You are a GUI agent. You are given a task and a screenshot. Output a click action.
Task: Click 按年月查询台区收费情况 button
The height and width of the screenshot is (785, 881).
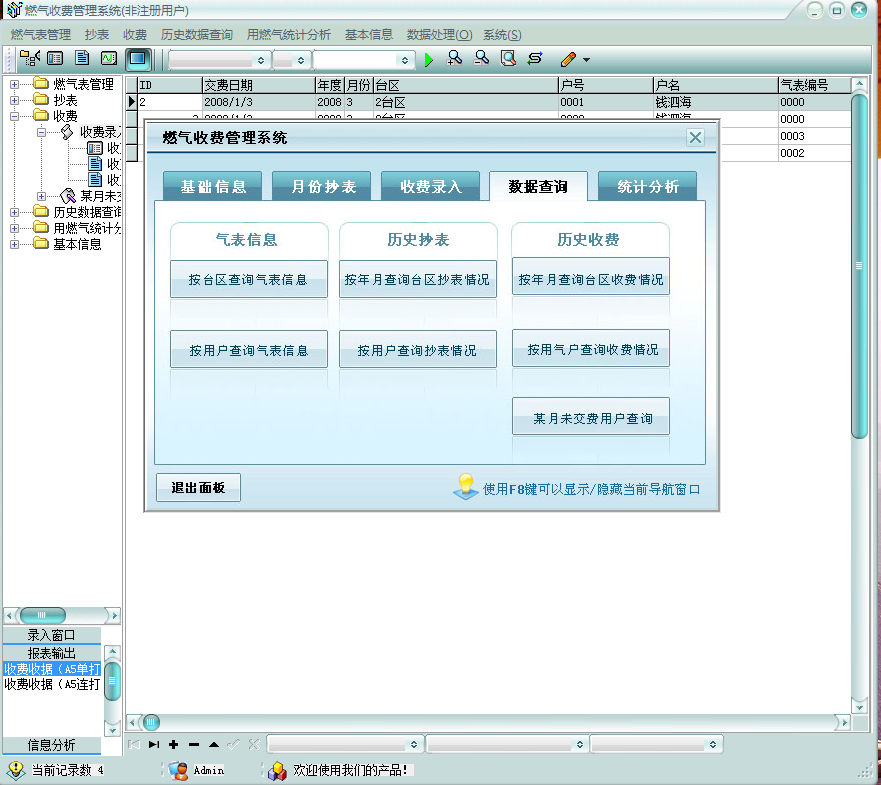coord(591,276)
